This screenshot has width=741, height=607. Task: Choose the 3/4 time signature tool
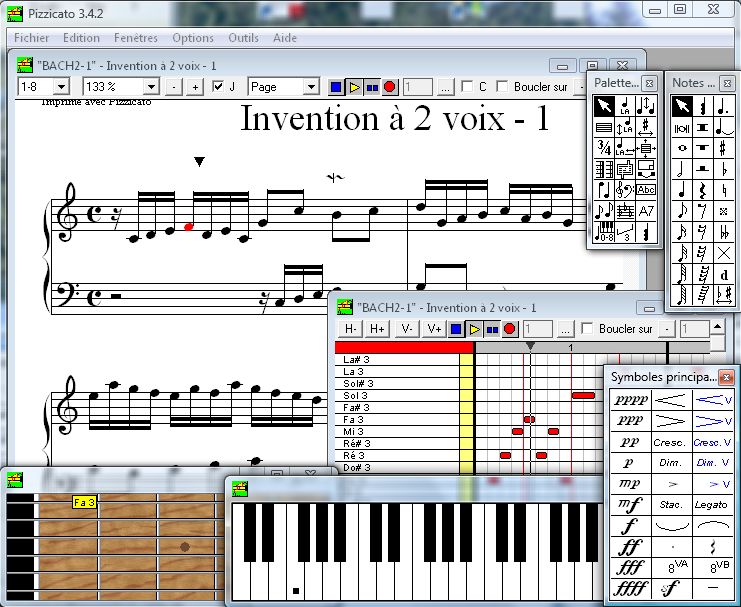[604, 148]
